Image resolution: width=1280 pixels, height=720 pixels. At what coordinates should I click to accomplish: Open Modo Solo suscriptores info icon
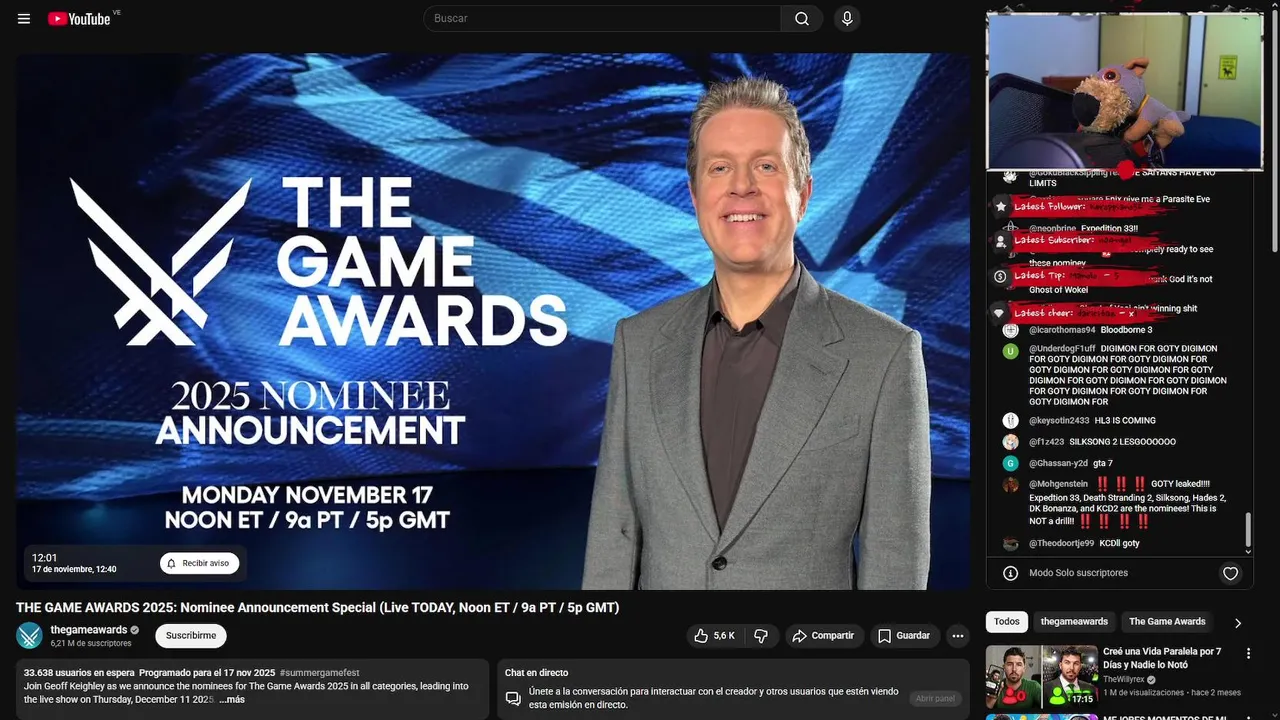tap(1010, 573)
